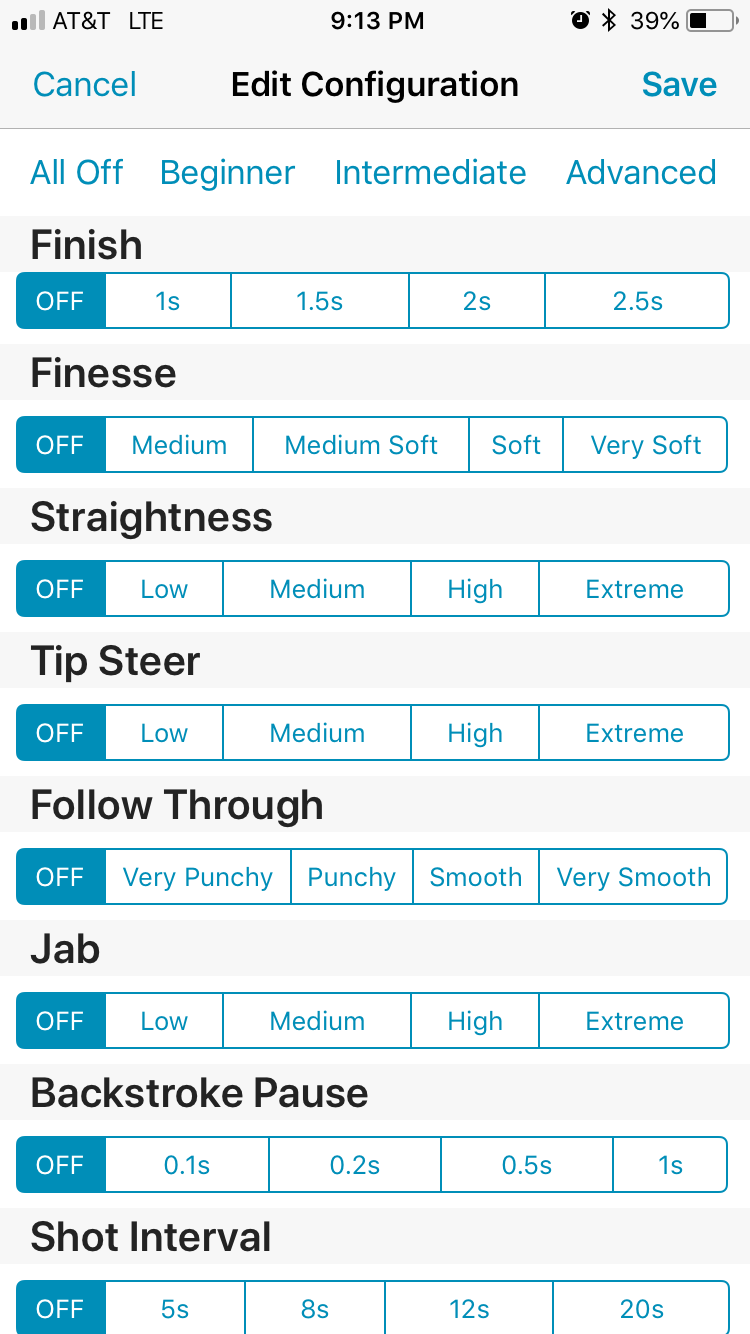Set Straightness to Extreme
750x1334 pixels.
[634, 589]
